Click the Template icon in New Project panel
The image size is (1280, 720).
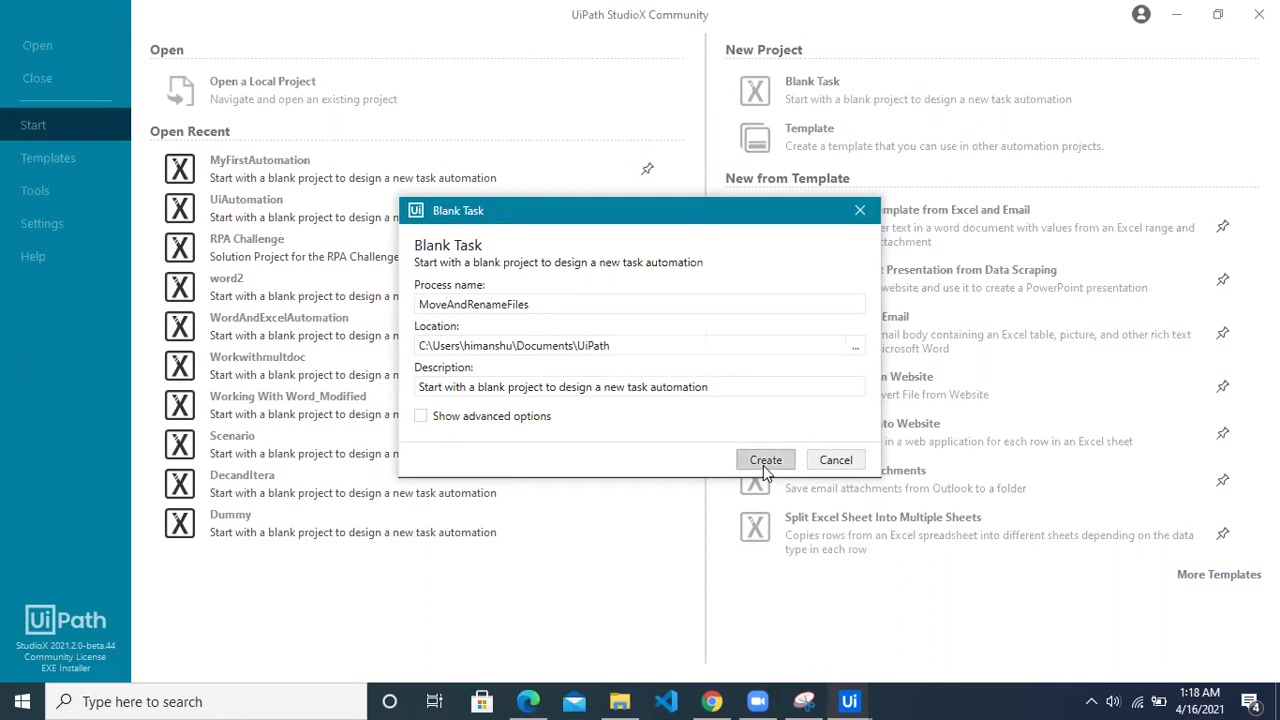(x=755, y=138)
